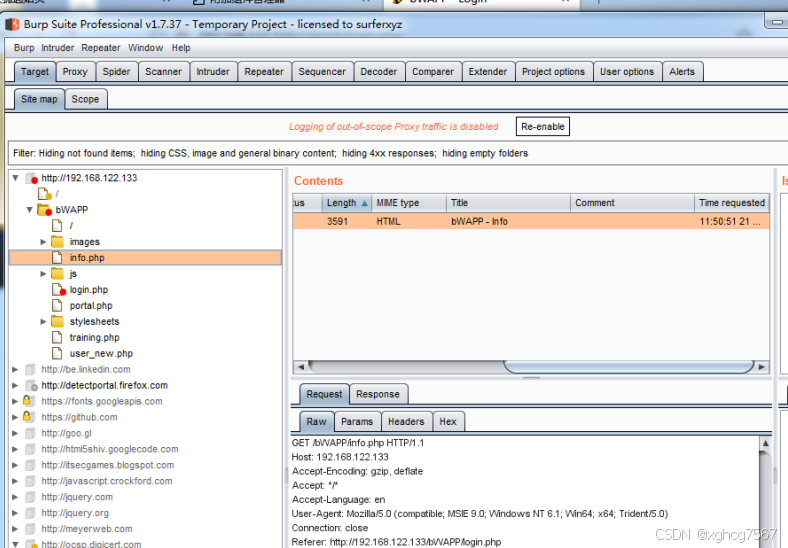The height and width of the screenshot is (548, 788).
Task: Select user_new.php in the site map
Action: click(x=101, y=353)
